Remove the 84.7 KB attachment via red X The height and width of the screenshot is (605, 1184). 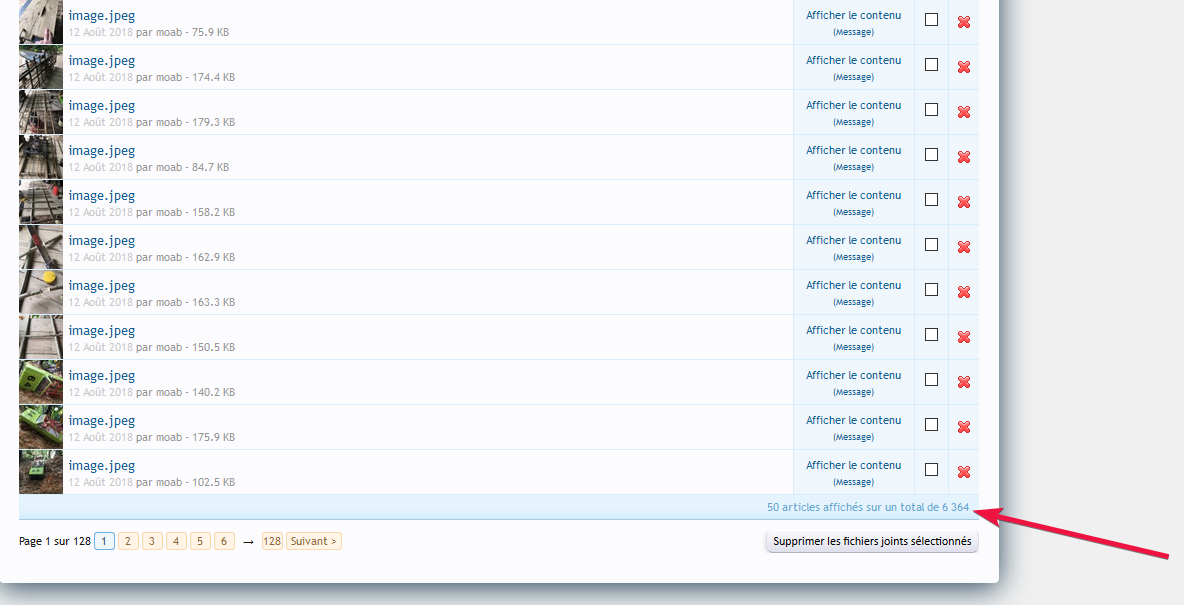coord(963,157)
